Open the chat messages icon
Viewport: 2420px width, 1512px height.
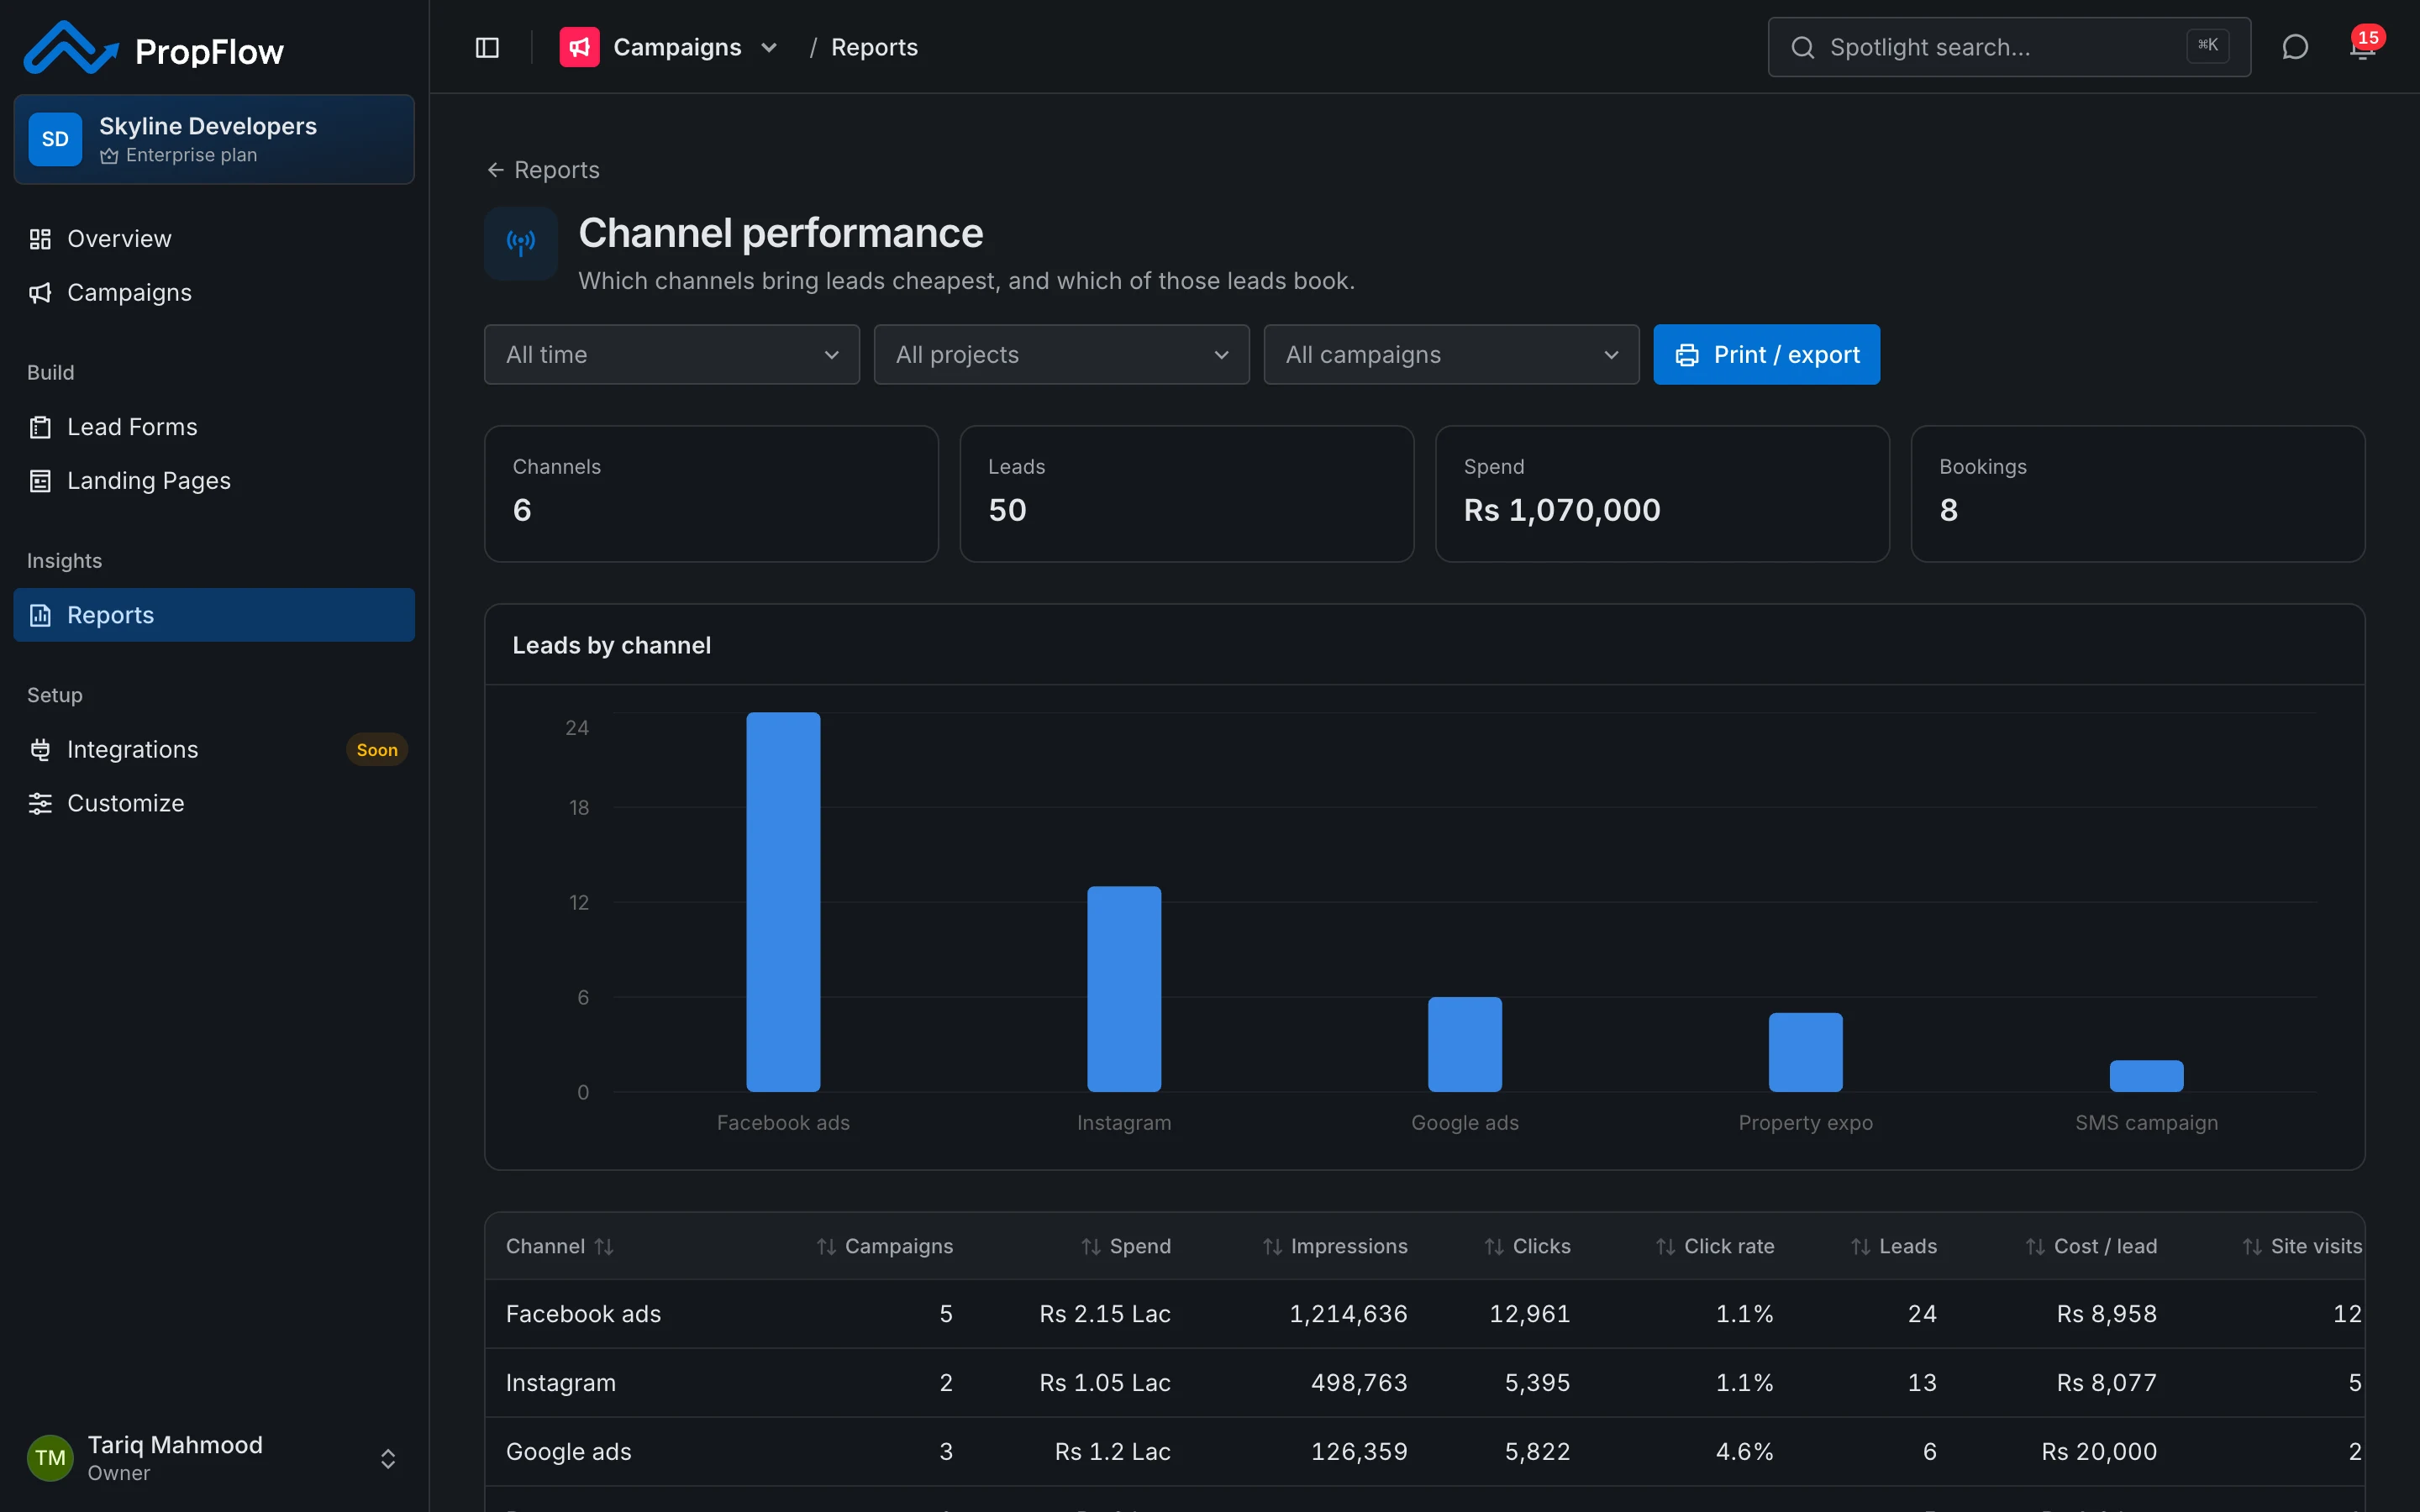2295,47
